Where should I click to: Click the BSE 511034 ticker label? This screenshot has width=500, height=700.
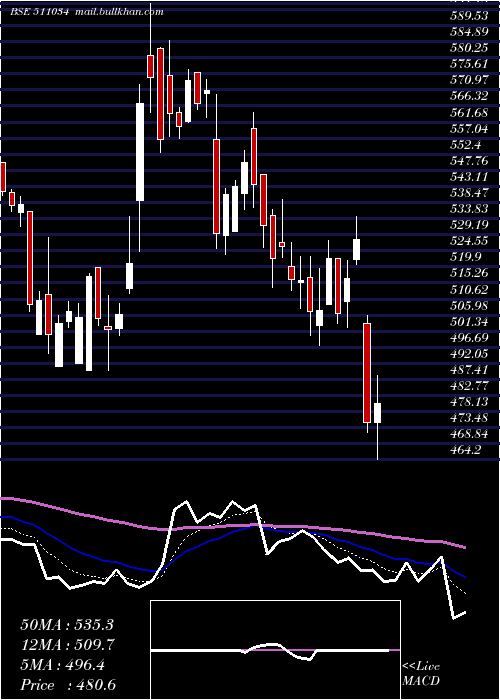[40, 12]
